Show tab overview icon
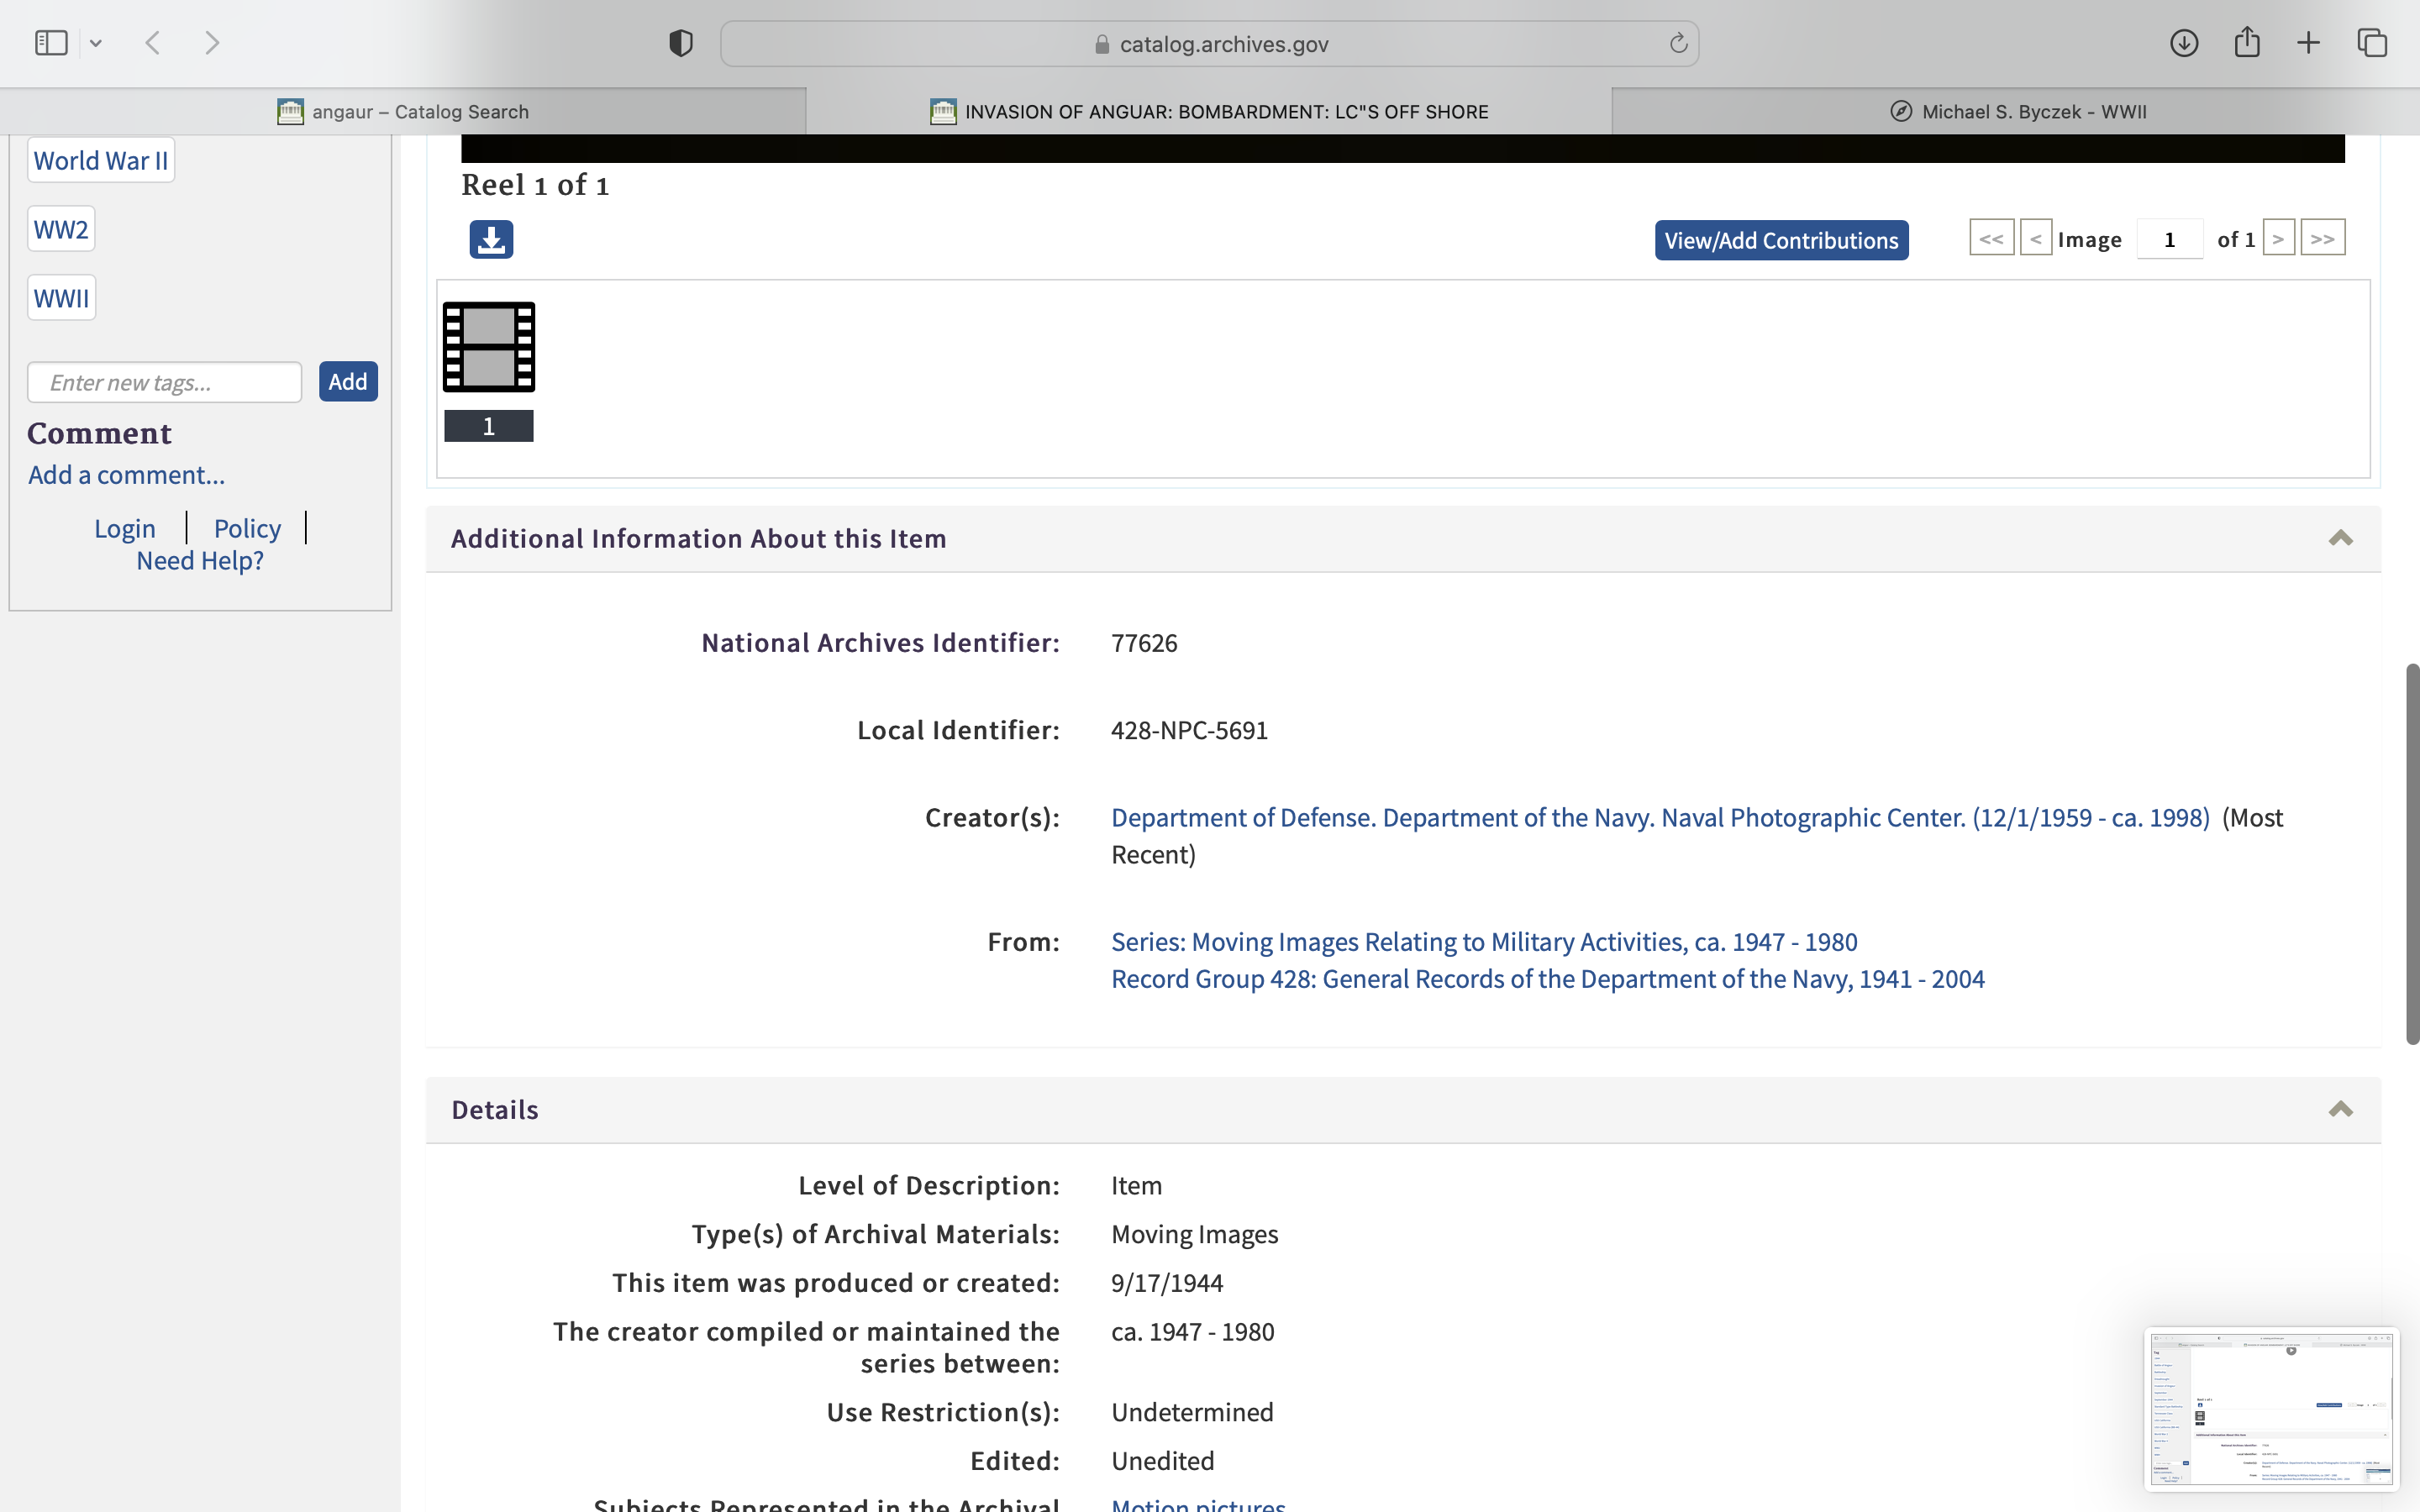The image size is (2420, 1512). 2372,43
